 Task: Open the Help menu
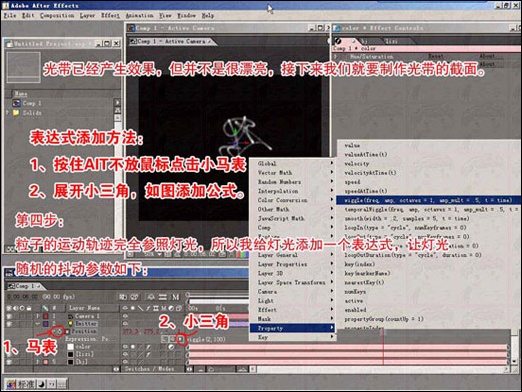pos(208,16)
